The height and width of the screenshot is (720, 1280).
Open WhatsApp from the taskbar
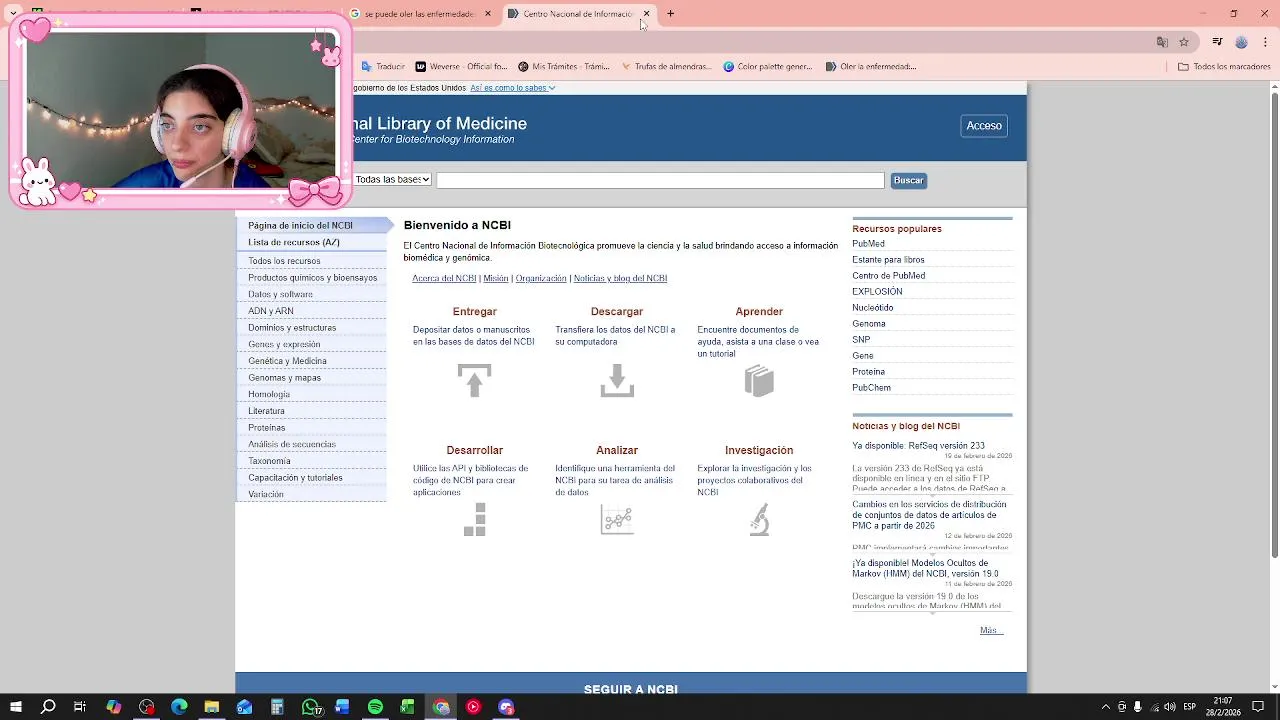310,707
